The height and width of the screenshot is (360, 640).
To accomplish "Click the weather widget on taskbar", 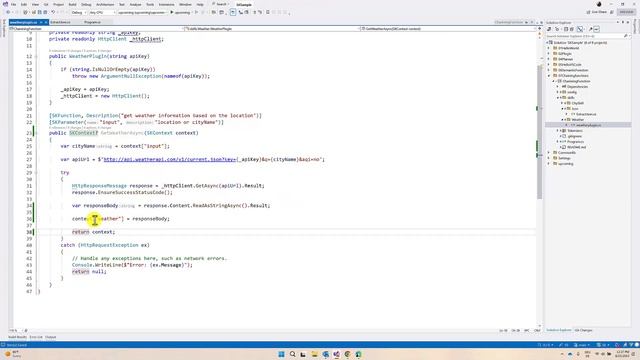I will click(x=12, y=354).
